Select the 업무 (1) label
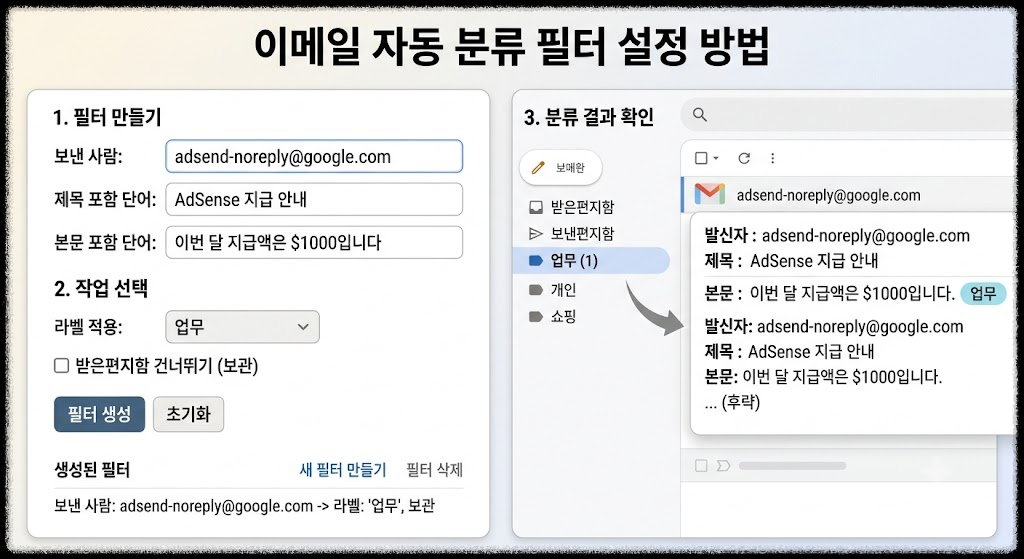The width and height of the screenshot is (1024, 559). [x=591, y=261]
